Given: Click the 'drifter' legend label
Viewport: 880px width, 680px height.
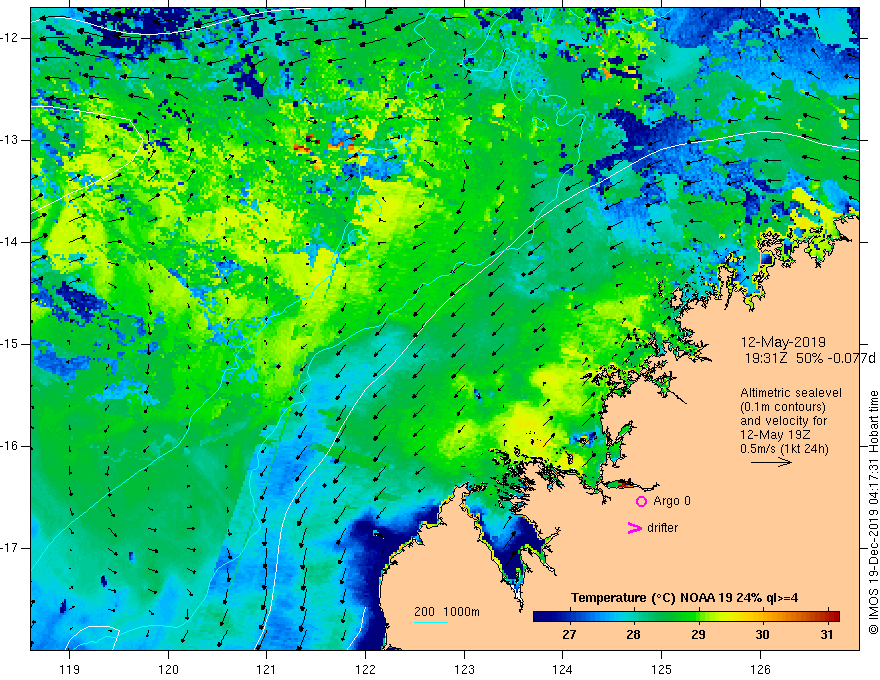Looking at the screenshot, I should click(662, 528).
